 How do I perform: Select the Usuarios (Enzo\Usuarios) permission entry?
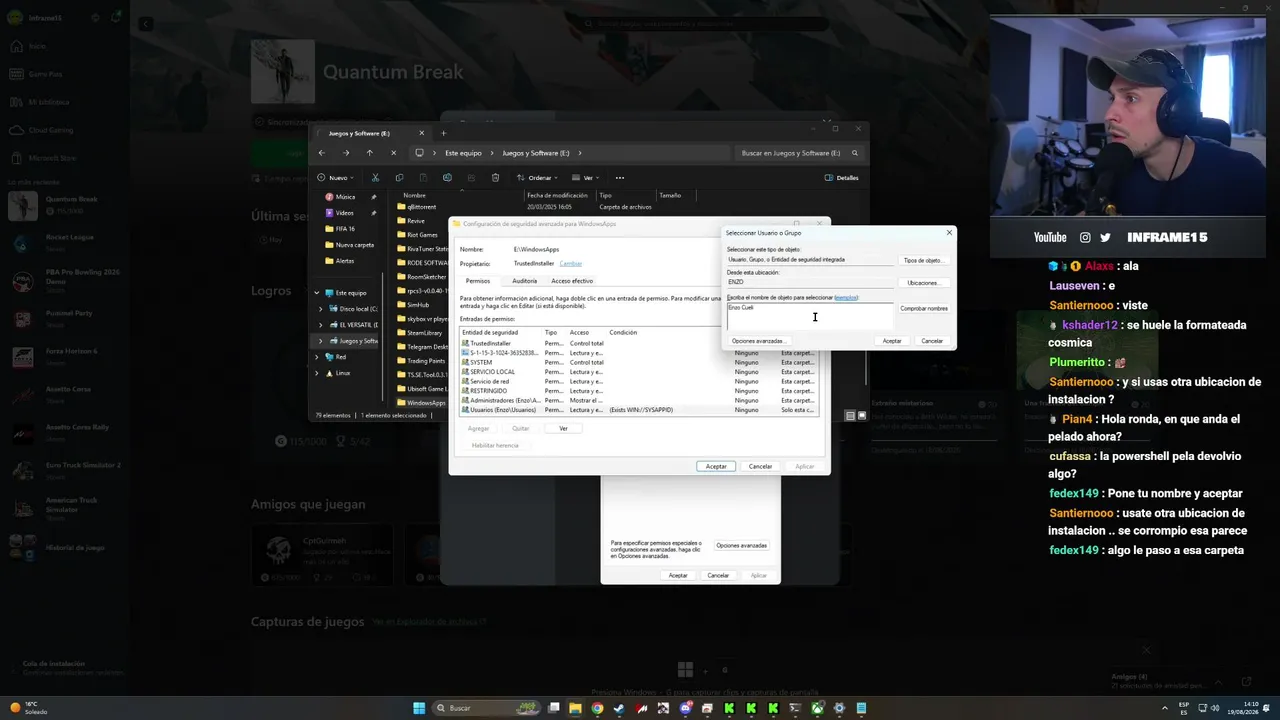(x=638, y=410)
